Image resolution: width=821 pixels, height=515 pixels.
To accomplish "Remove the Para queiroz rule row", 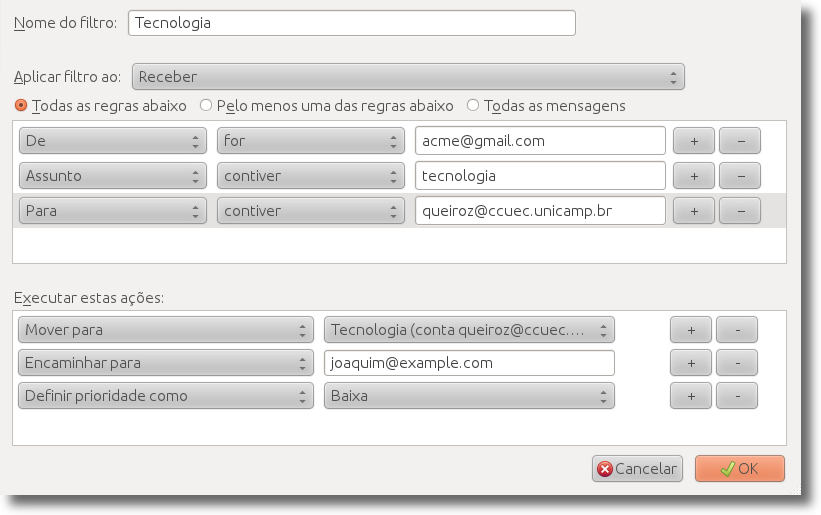I will pos(740,211).
